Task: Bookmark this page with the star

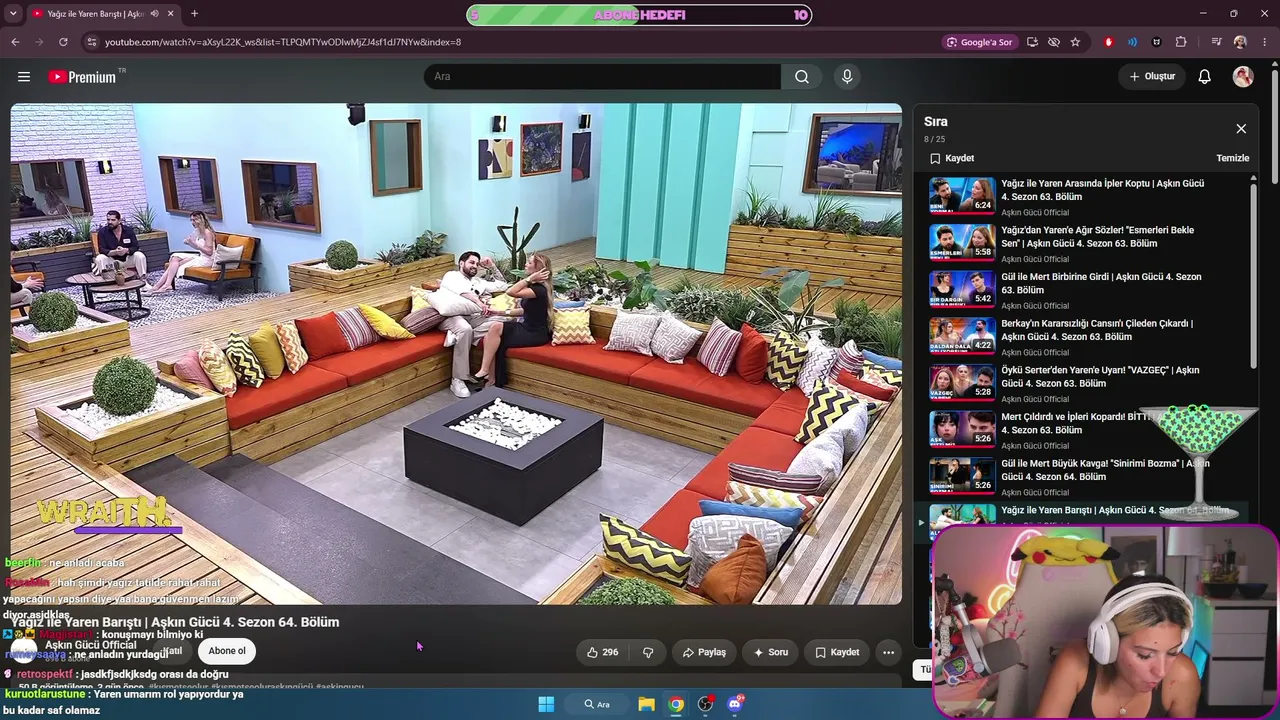Action: pyautogui.click(x=1075, y=42)
